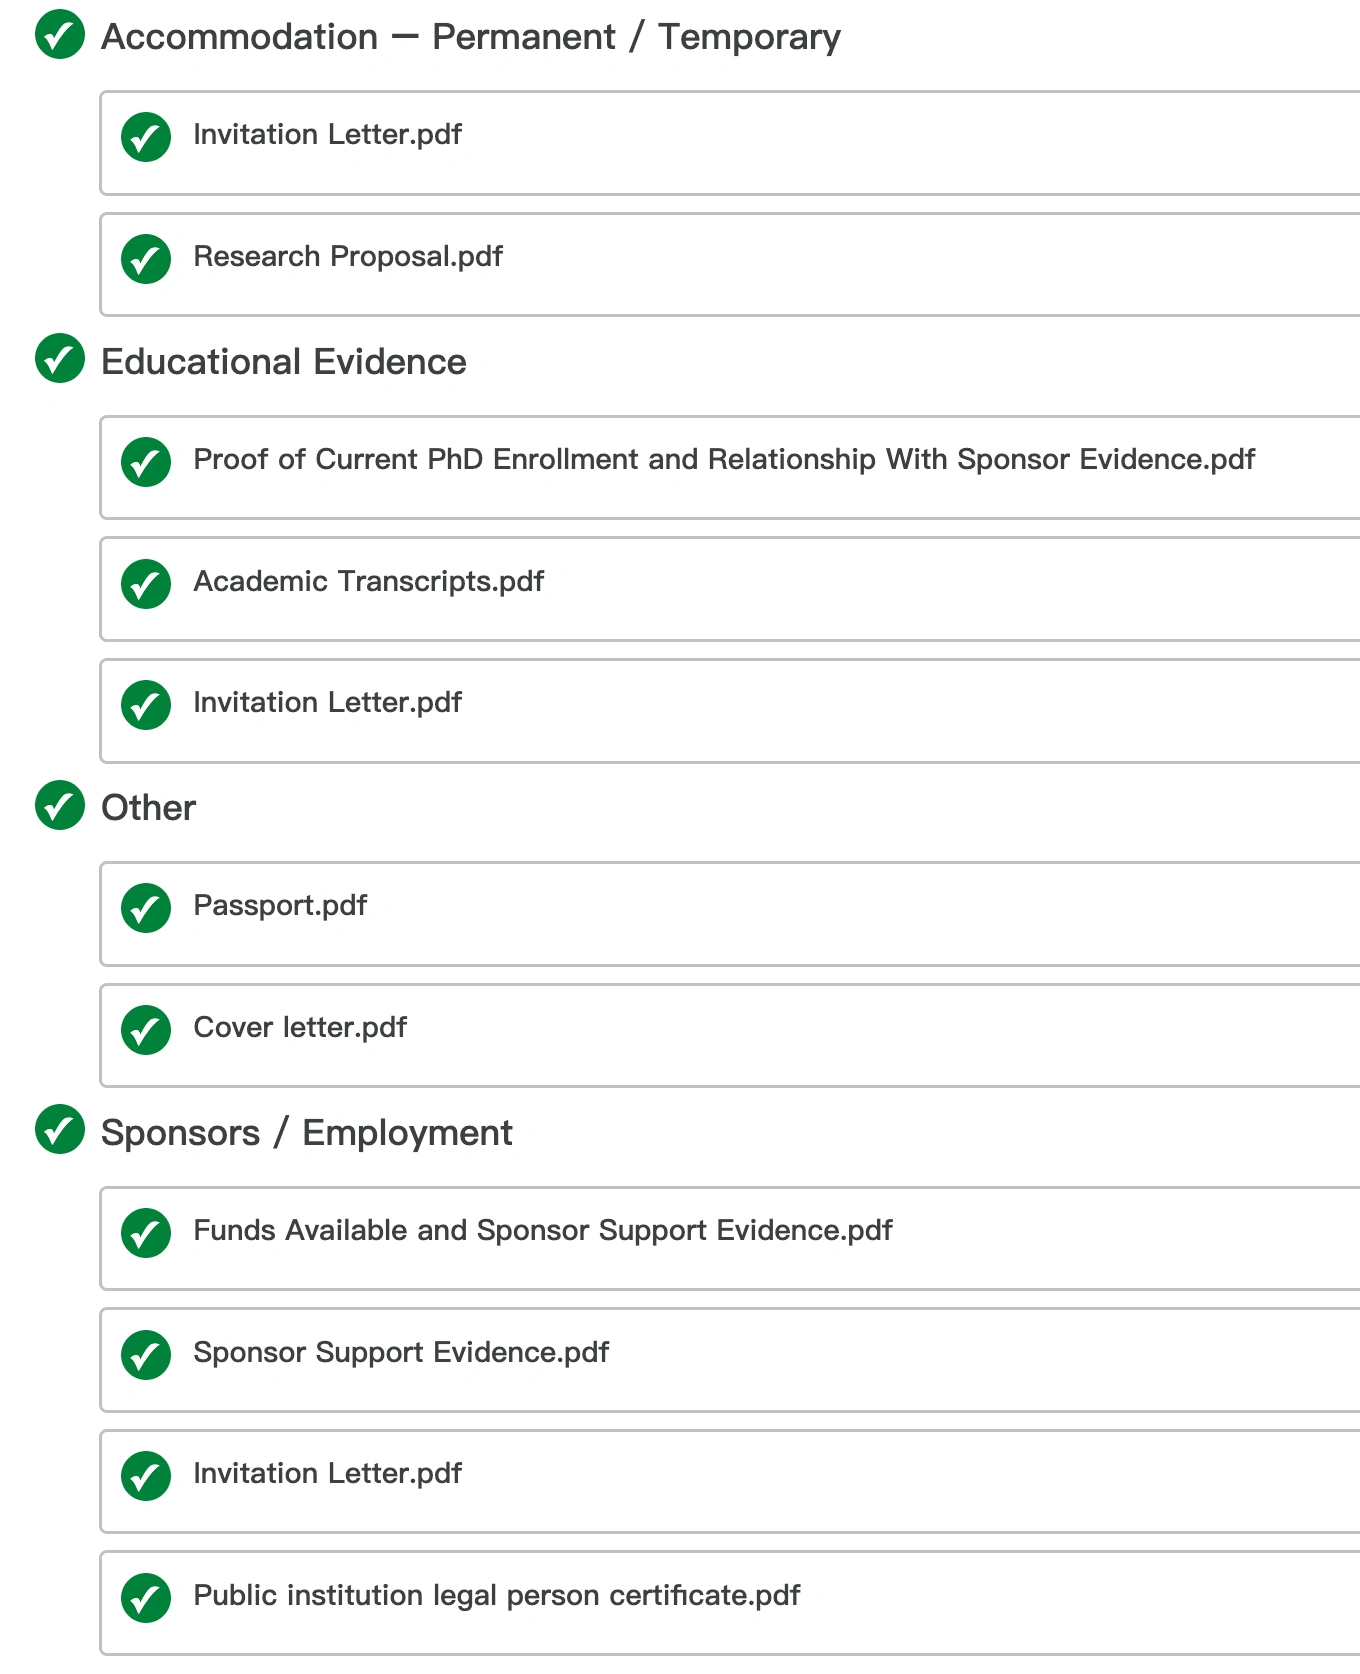This screenshot has height=1674, width=1360.
Task: Open Cover letter.pdf file link
Action: 300,1027
